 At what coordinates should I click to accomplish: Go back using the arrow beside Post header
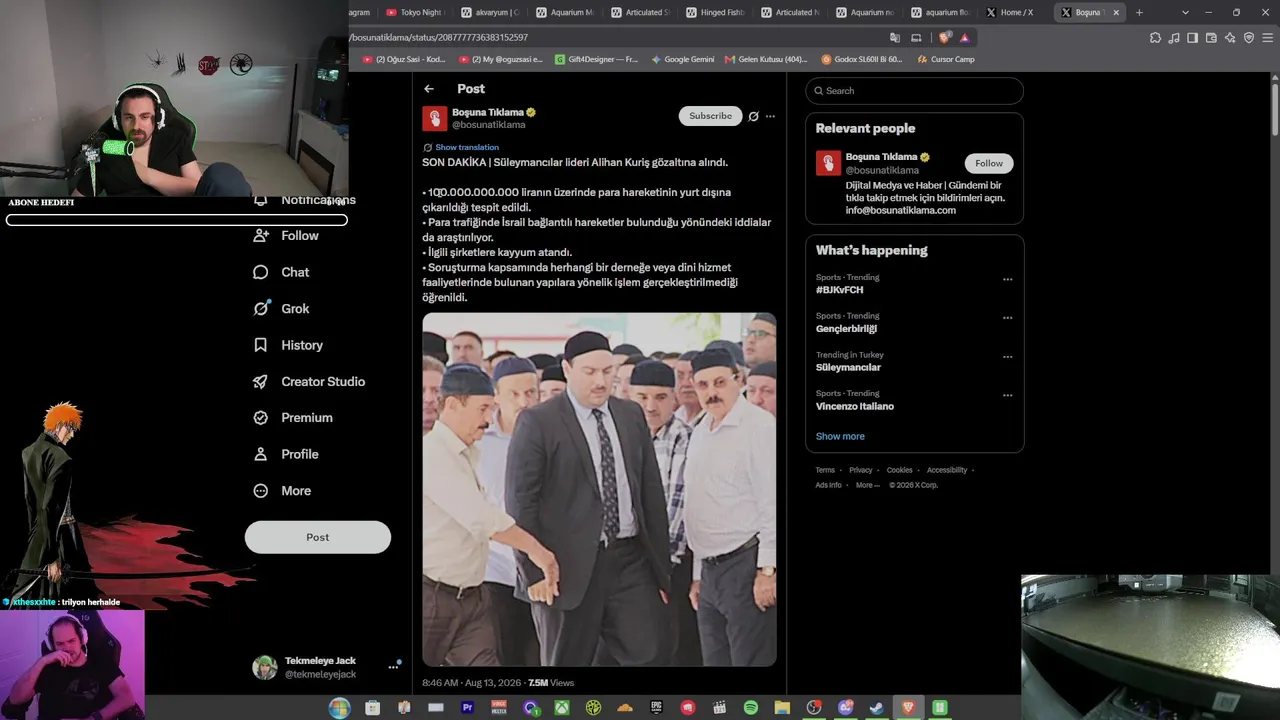(429, 89)
